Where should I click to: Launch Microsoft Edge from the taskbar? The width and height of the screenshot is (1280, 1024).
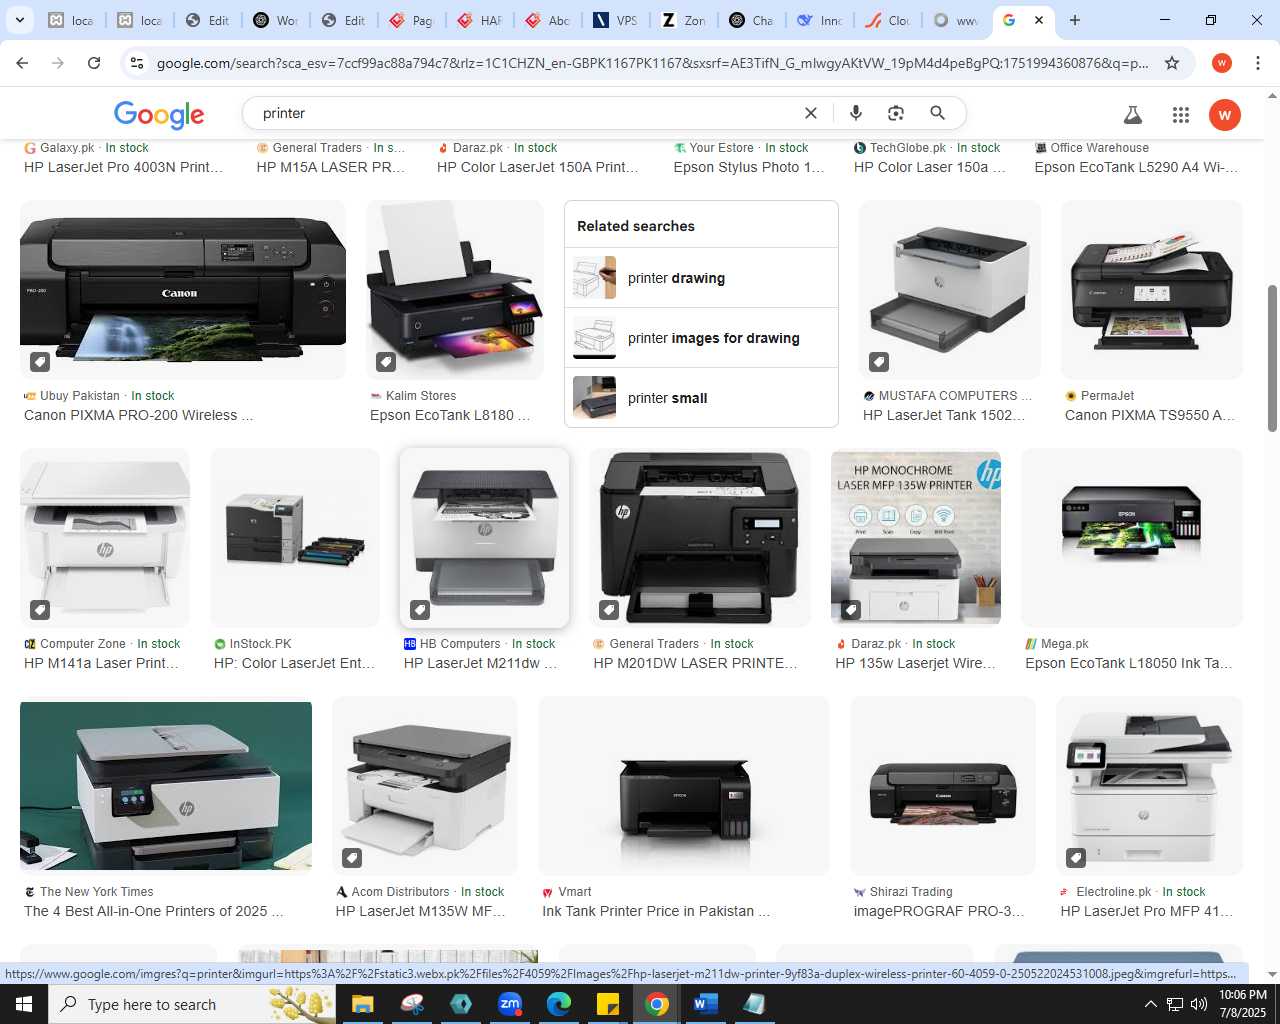[x=559, y=1004]
